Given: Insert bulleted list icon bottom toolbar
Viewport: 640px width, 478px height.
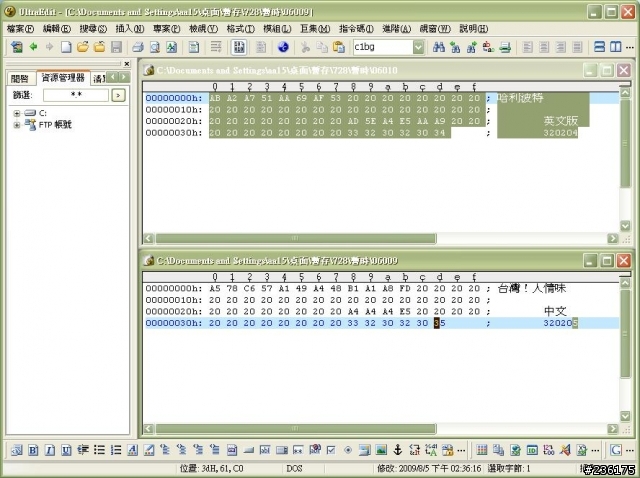Looking at the screenshot, I should point(99,450).
